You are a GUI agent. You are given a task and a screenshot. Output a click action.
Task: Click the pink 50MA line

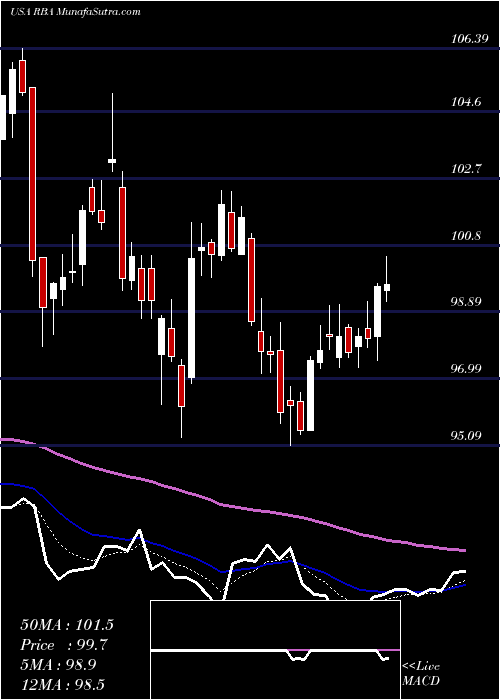tap(232, 506)
